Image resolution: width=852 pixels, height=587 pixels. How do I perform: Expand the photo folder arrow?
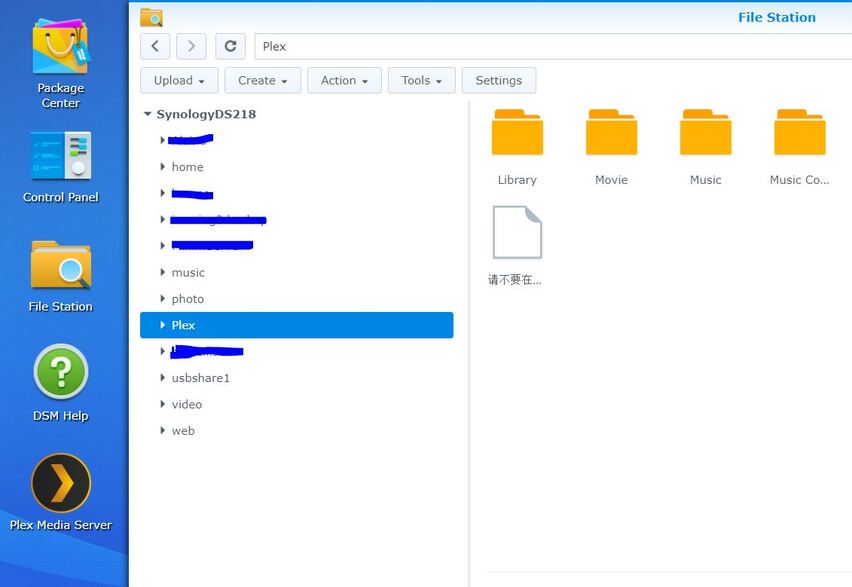coord(162,298)
